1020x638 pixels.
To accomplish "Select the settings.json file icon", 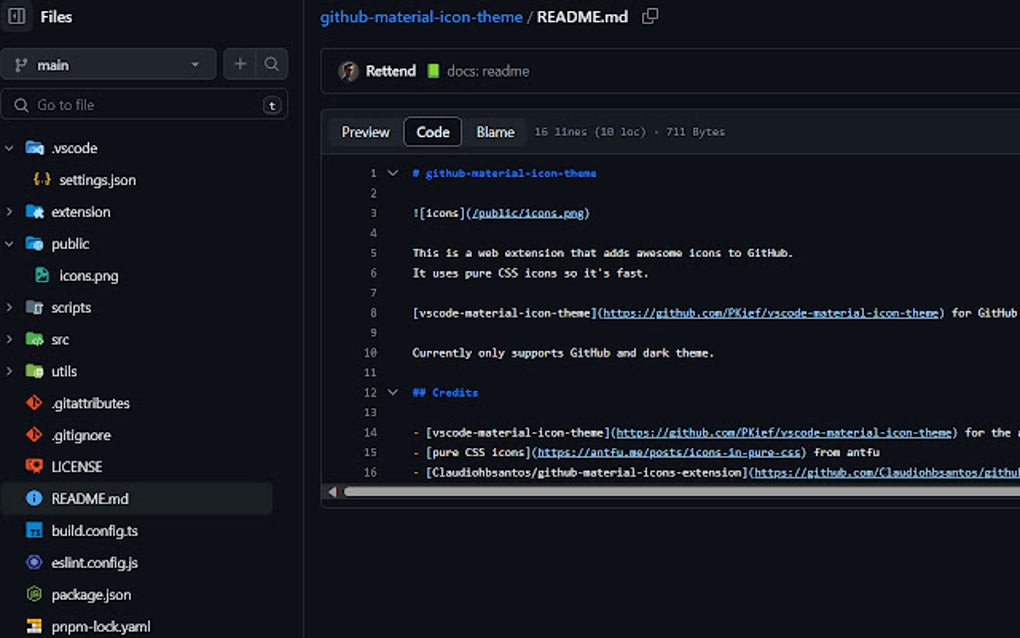I will (x=42, y=179).
